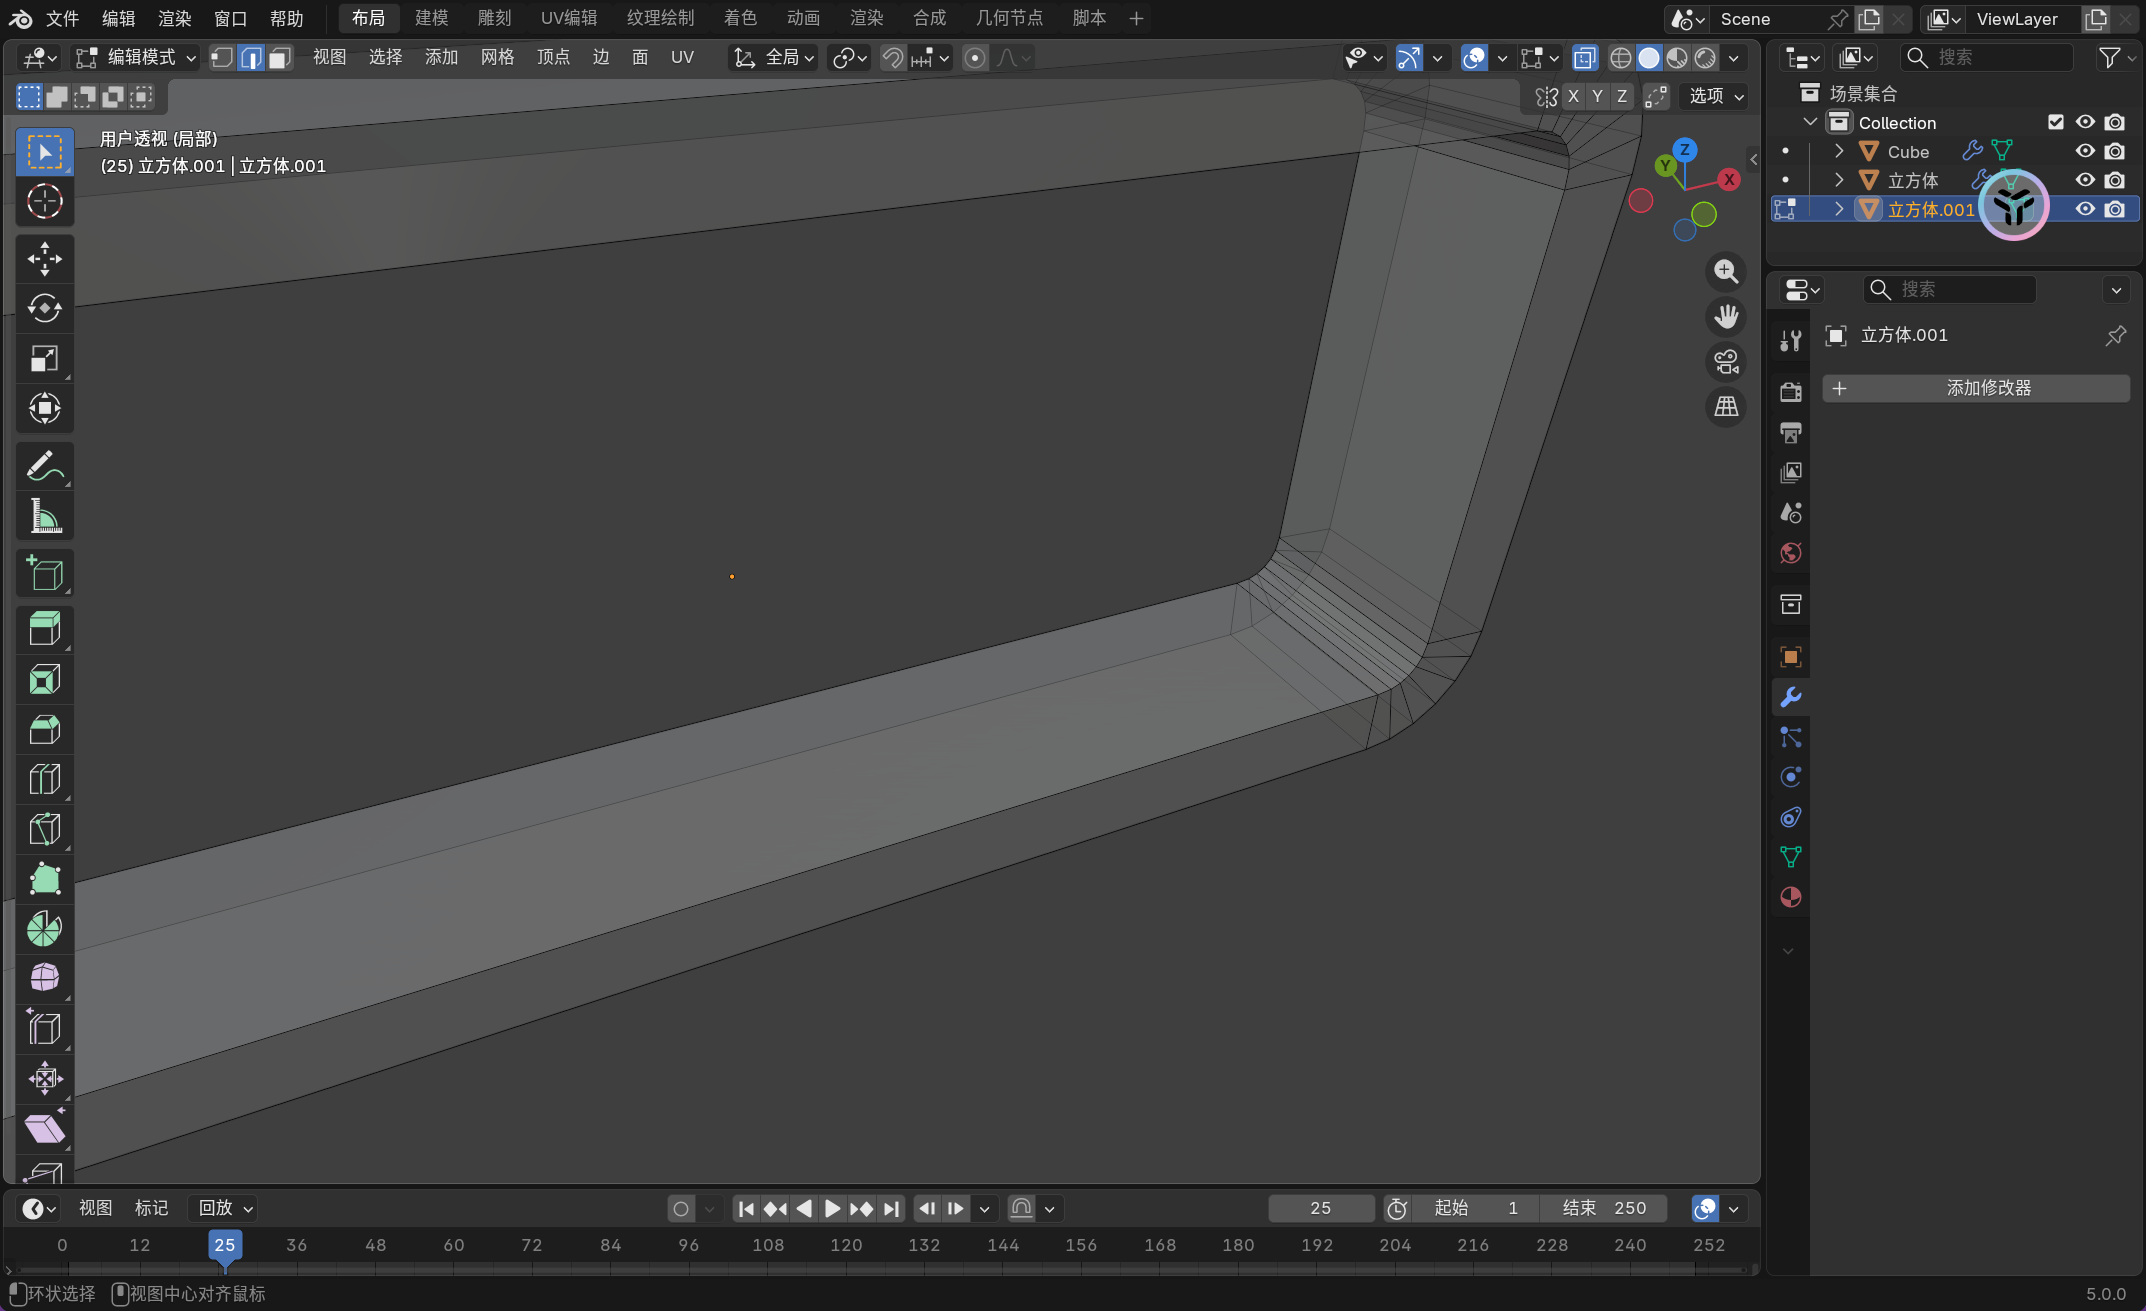Activate the Annotate pencil tool
Viewport: 2146px width, 1311px height.
pyautogui.click(x=44, y=466)
